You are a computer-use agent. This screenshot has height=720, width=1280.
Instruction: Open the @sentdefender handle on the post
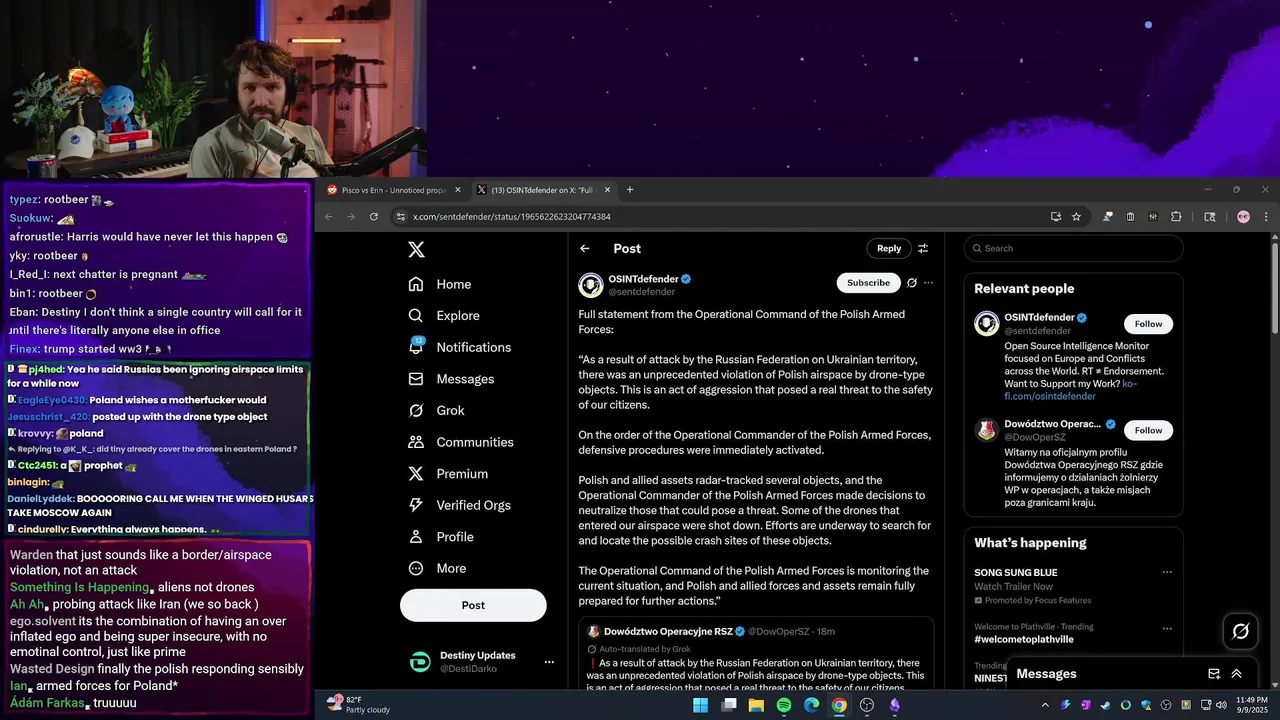coord(641,292)
